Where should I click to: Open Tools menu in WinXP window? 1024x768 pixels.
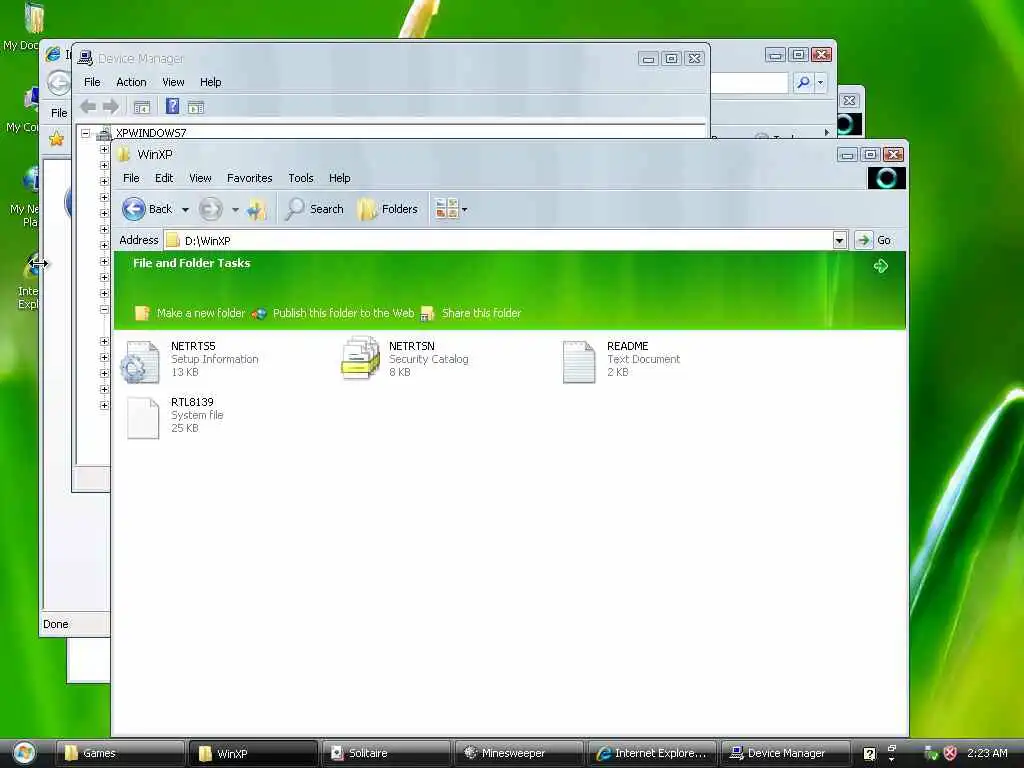(x=301, y=178)
